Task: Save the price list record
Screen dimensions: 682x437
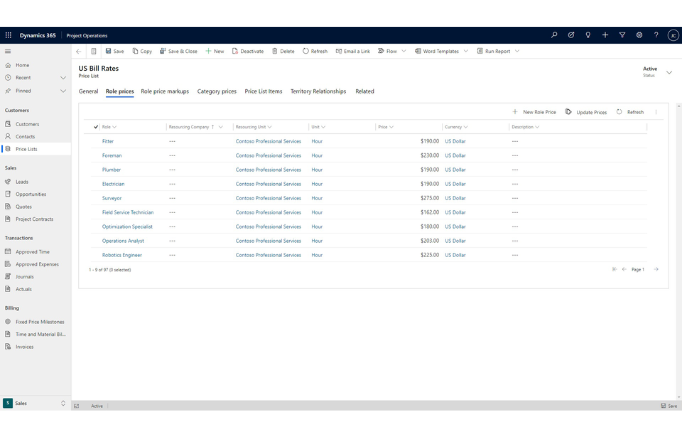Action: coord(115,51)
